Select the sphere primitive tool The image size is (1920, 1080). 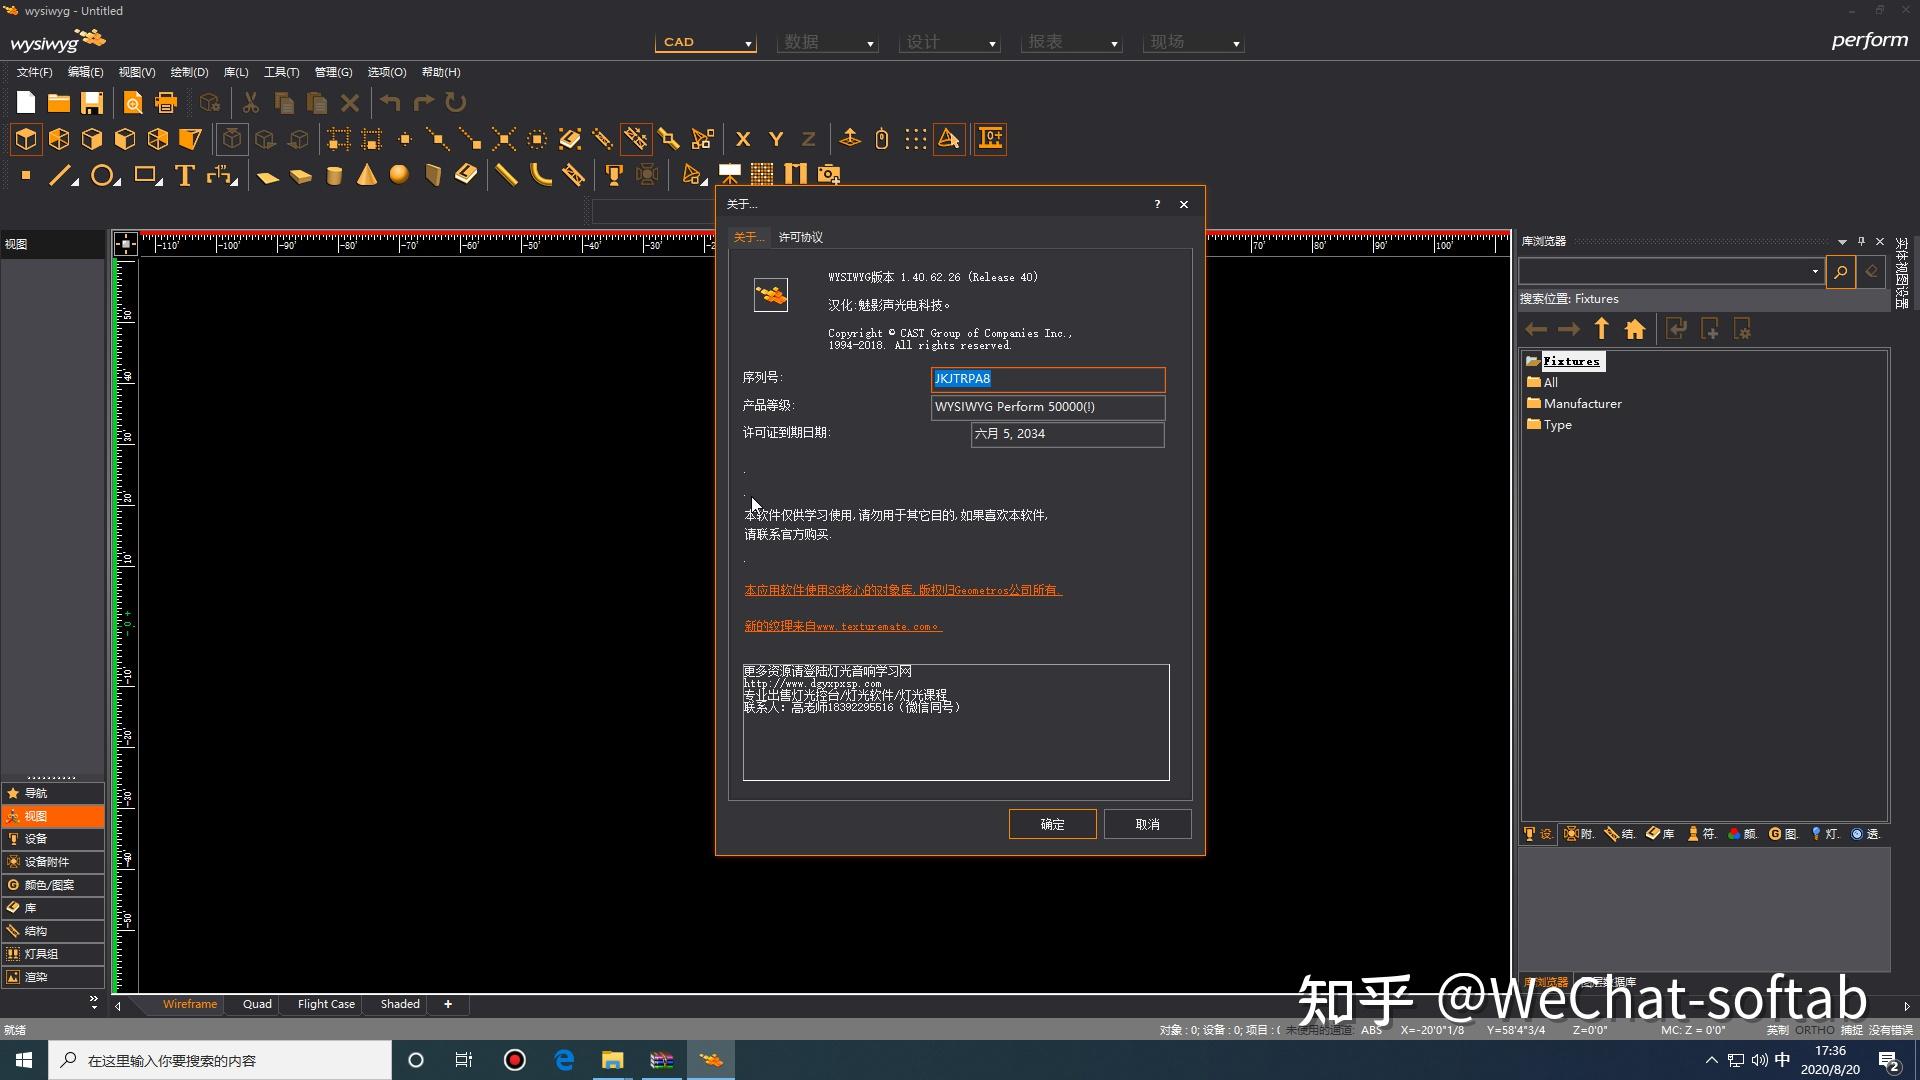(x=398, y=175)
